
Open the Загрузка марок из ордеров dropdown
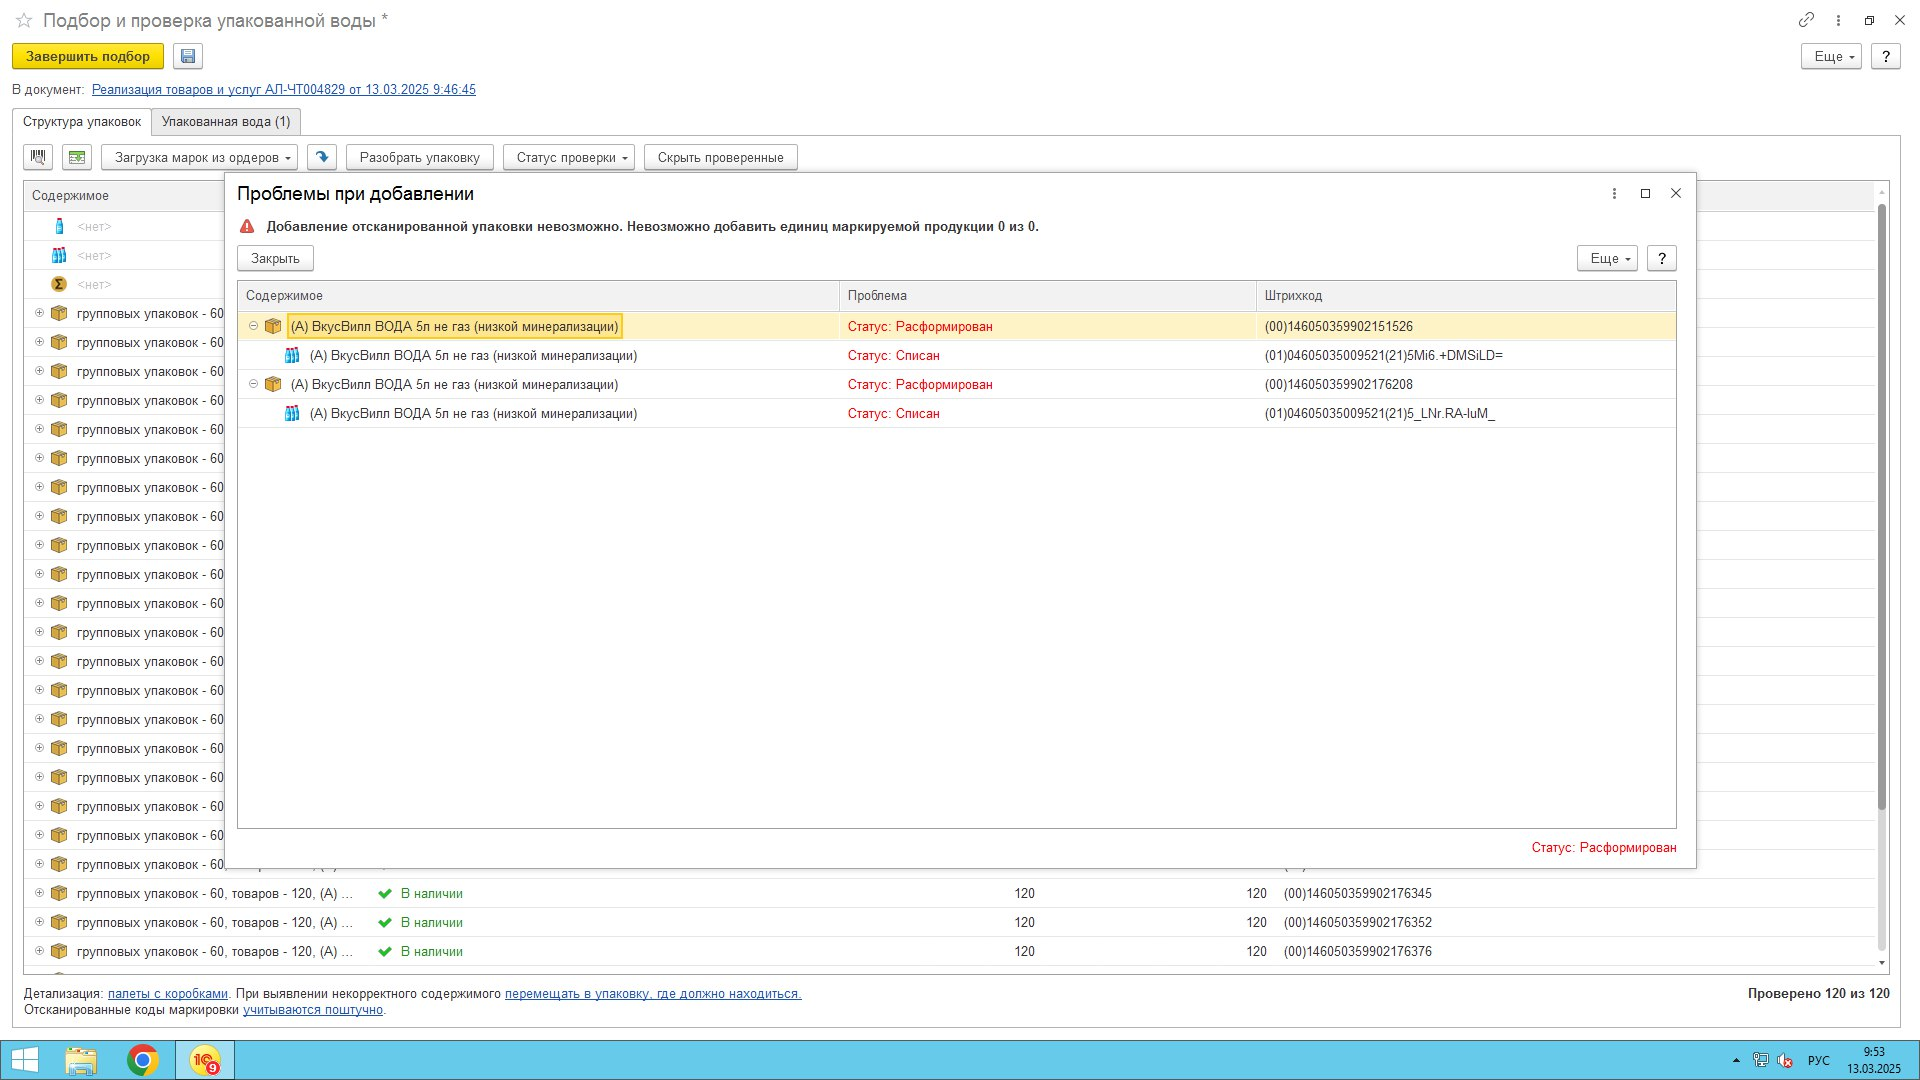pyautogui.click(x=199, y=157)
